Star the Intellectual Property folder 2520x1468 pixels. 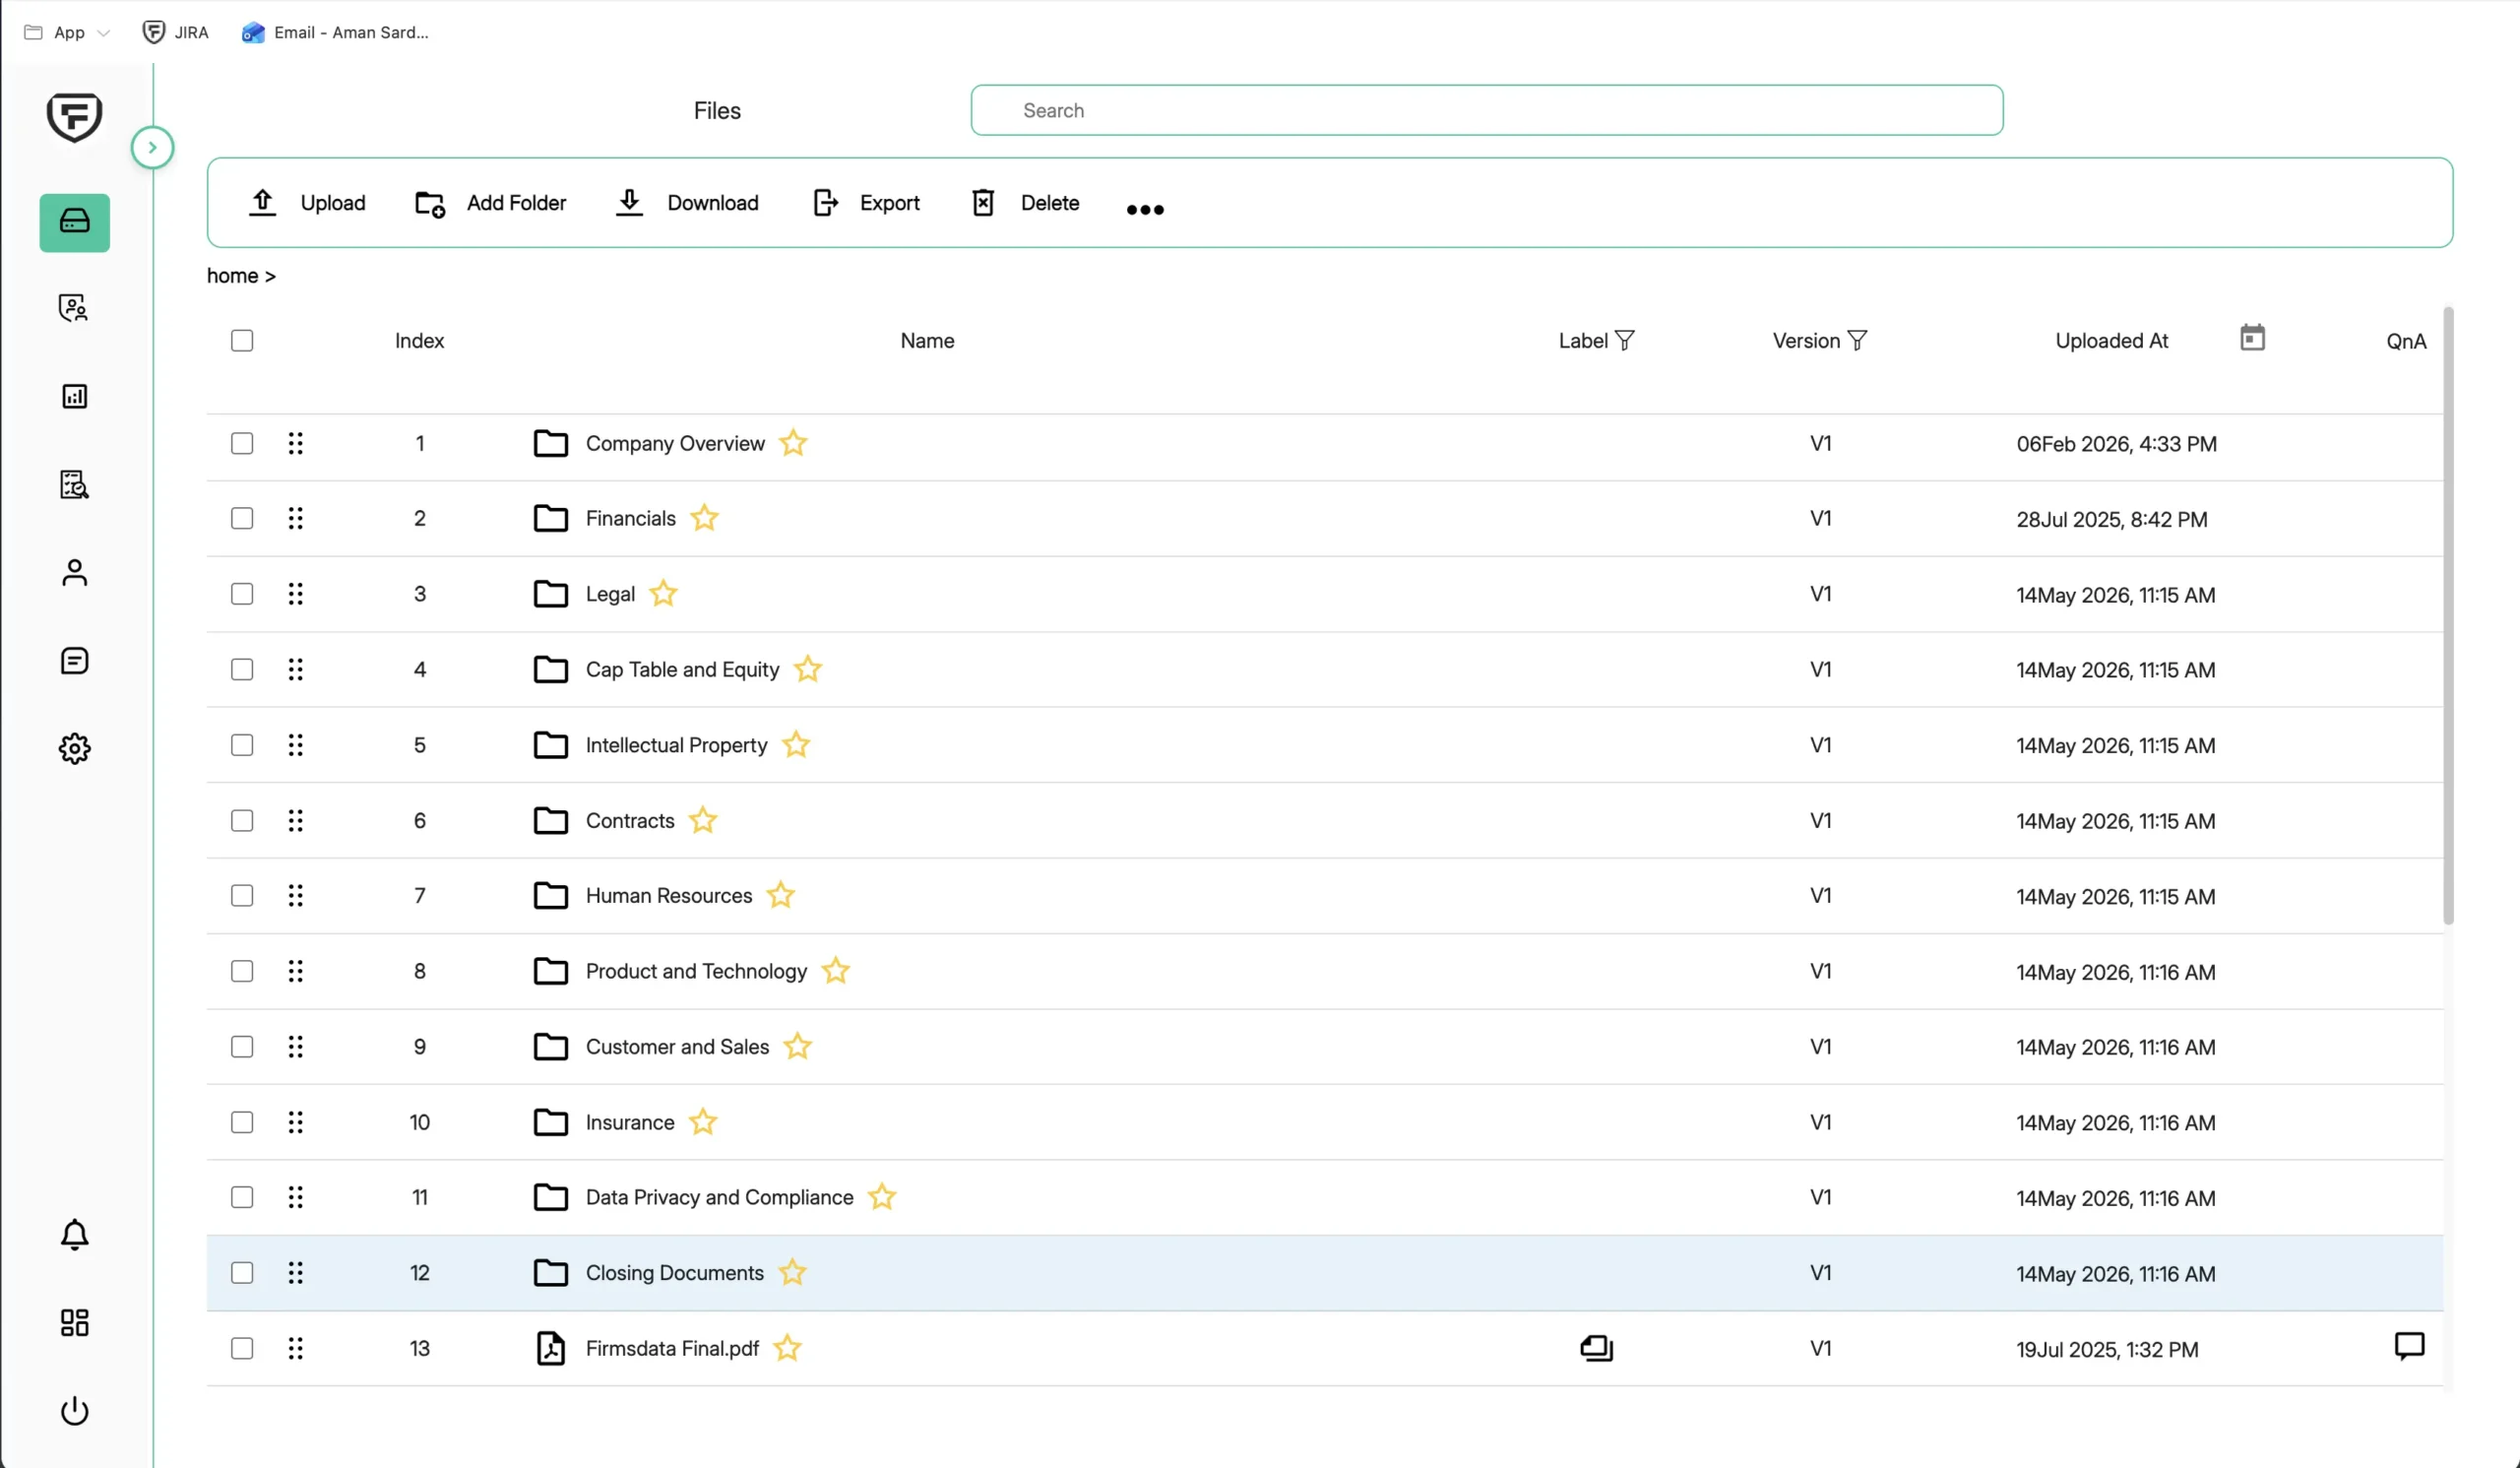(x=796, y=745)
